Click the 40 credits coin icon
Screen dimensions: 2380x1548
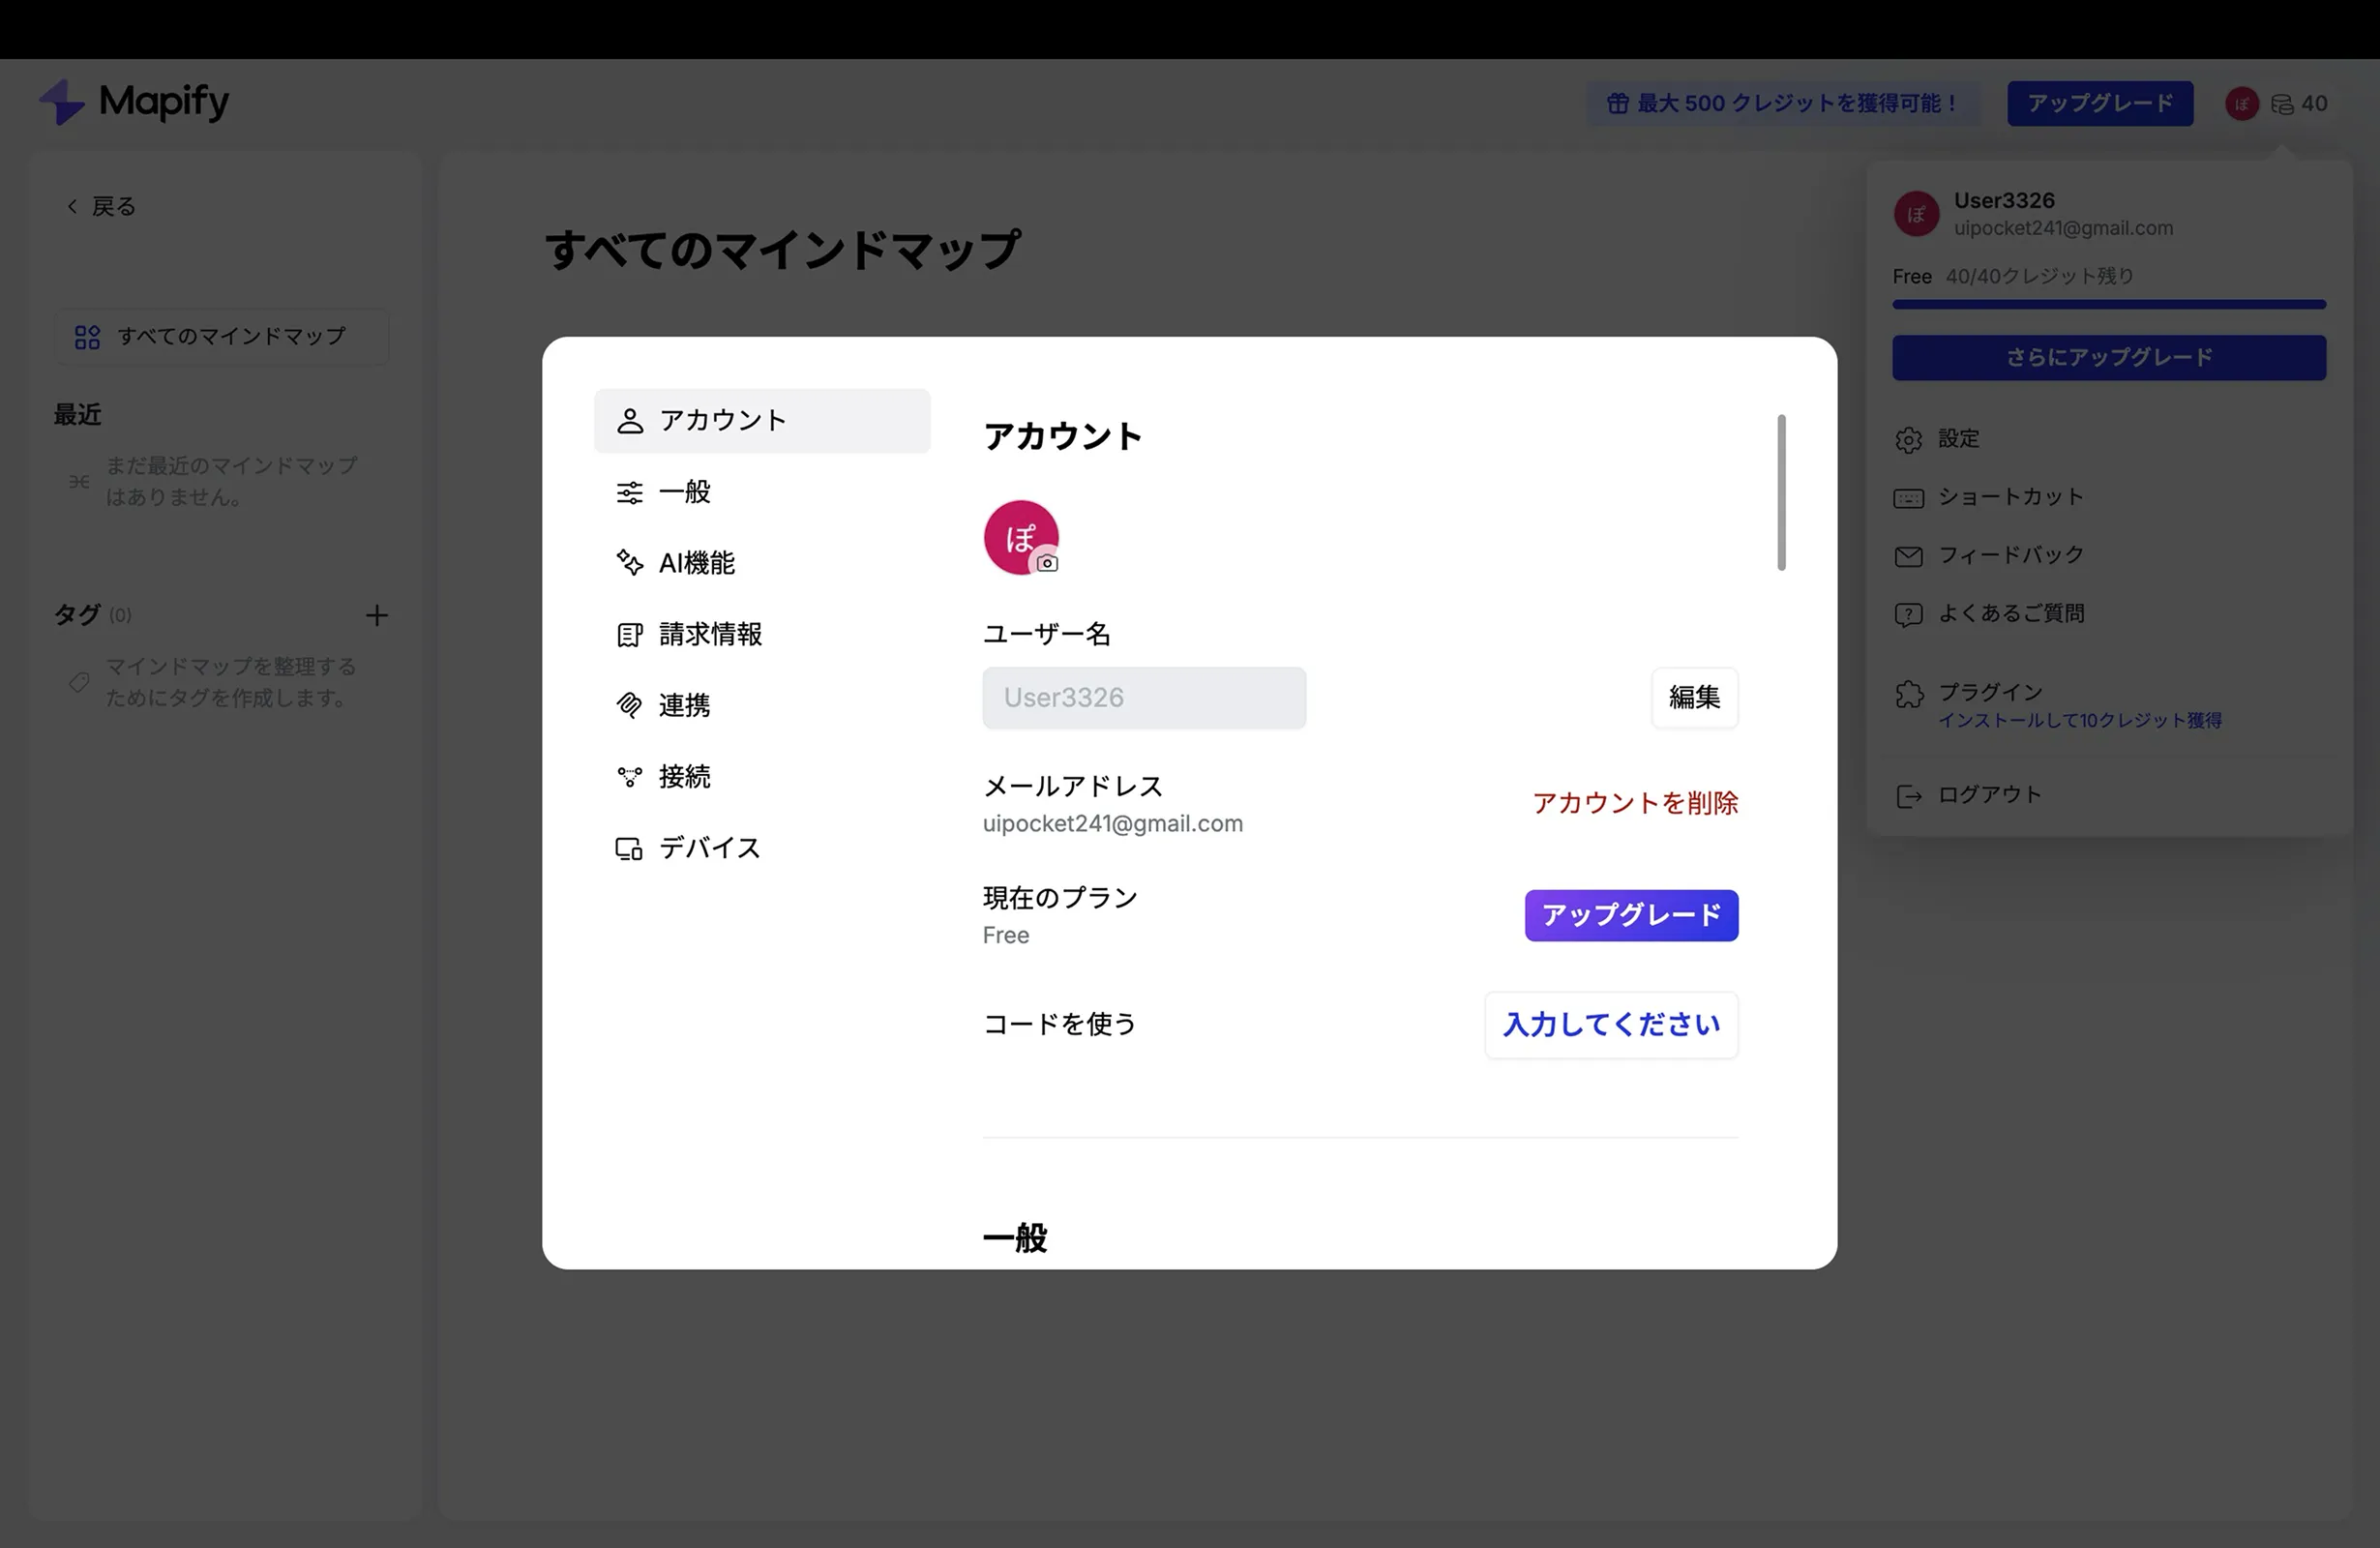2281,103
